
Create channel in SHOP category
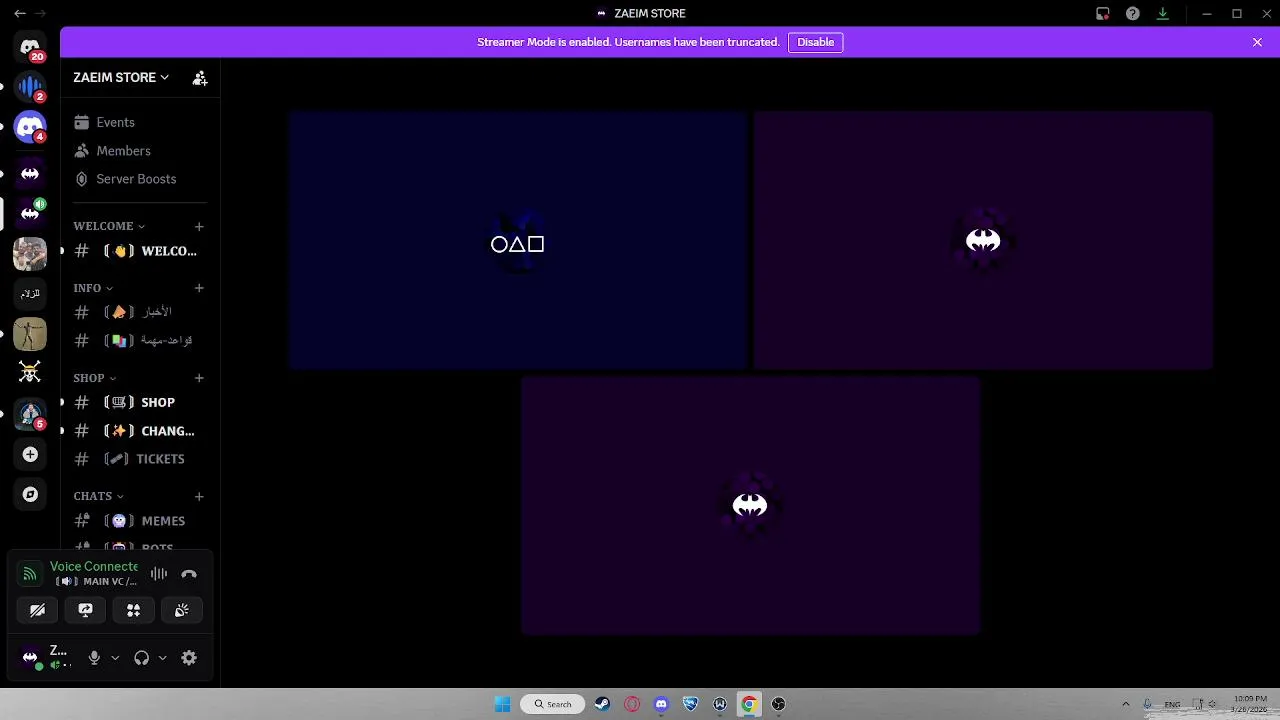point(199,378)
